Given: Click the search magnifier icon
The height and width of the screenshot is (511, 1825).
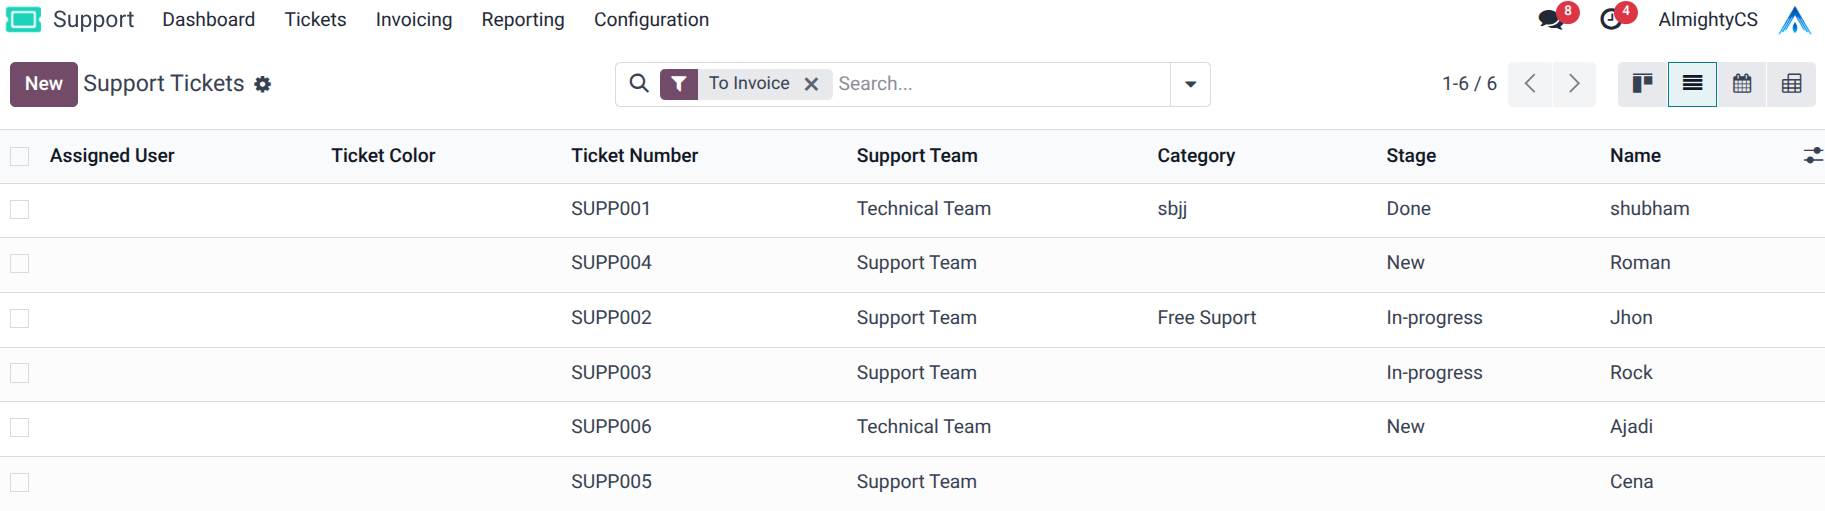Looking at the screenshot, I should (639, 83).
